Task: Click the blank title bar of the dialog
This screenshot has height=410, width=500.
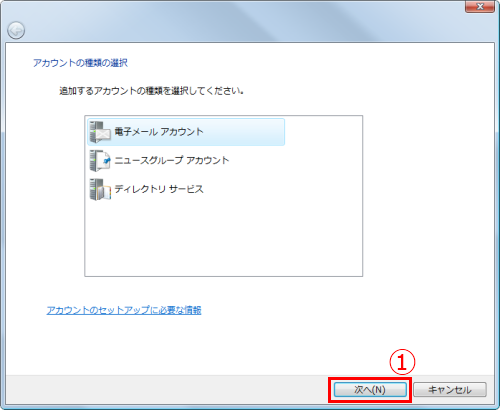Action: pyautogui.click(x=233, y=20)
